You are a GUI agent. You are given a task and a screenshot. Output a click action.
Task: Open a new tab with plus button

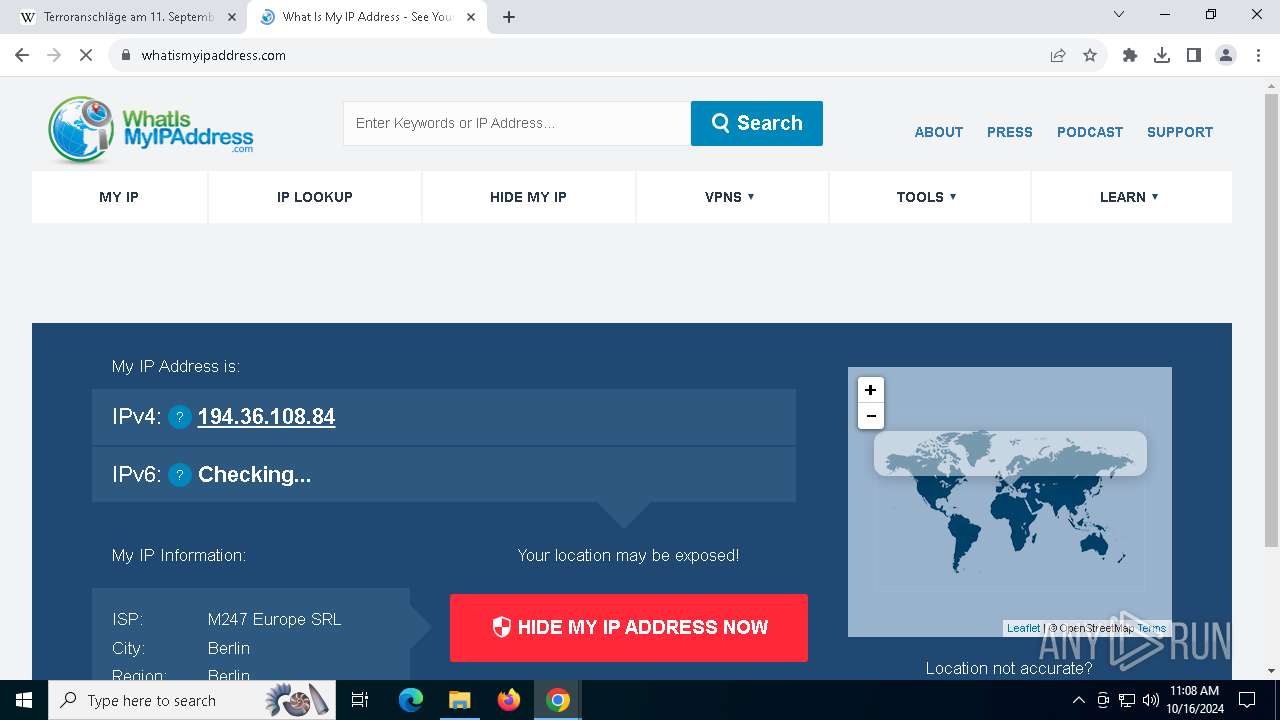pos(509,17)
